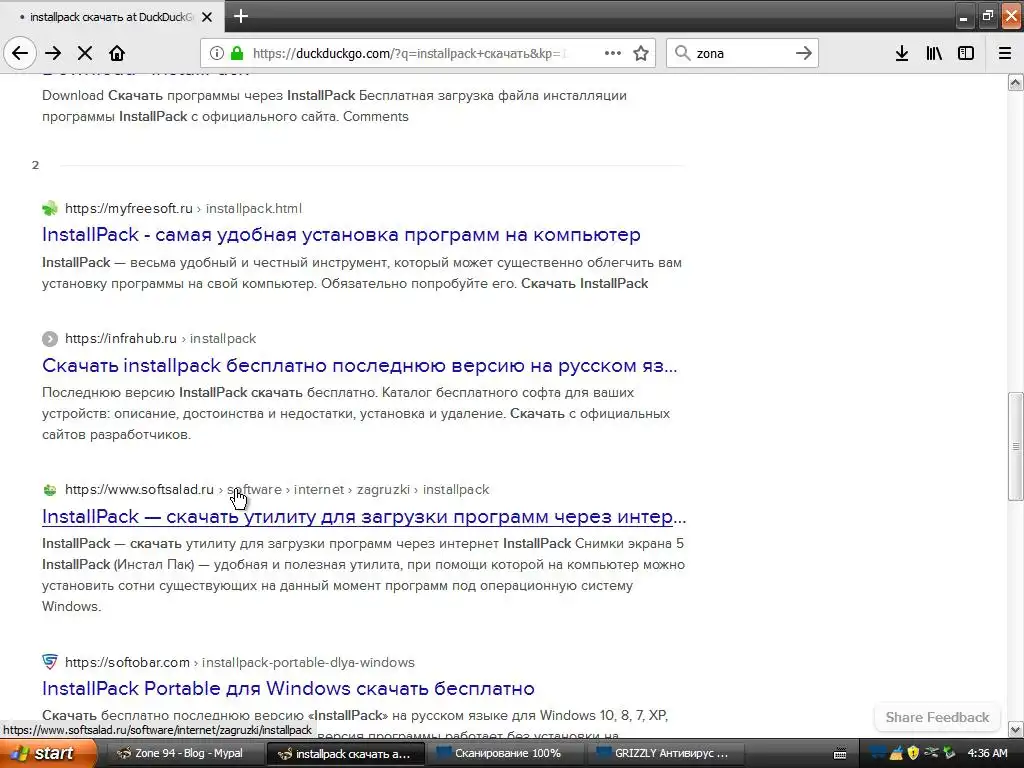The image size is (1024, 768).
Task: Open Скачать installpack бесплатно последнюю версию result
Action: click(359, 366)
